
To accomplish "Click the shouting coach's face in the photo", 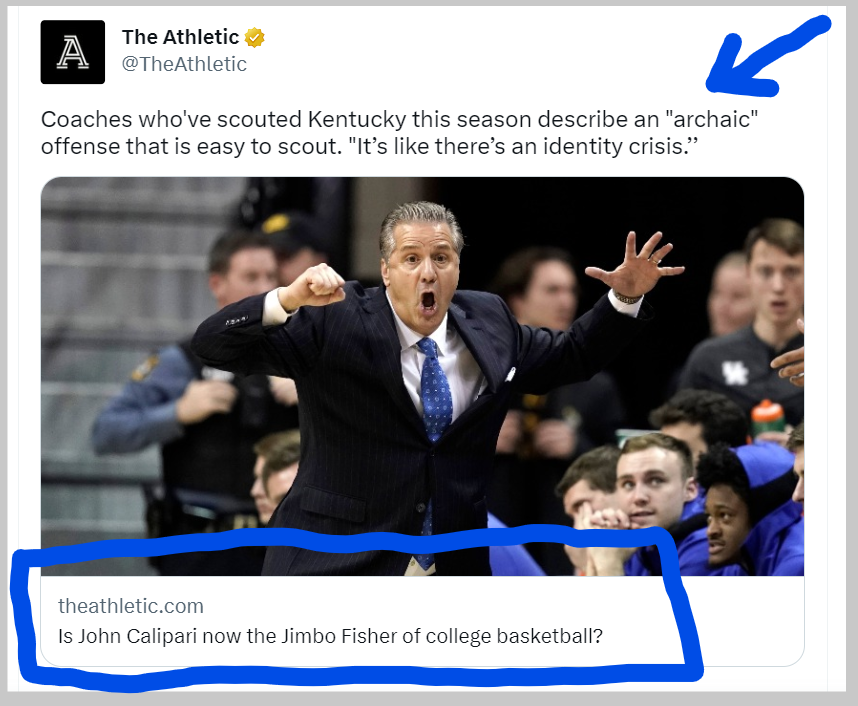I will click(422, 265).
